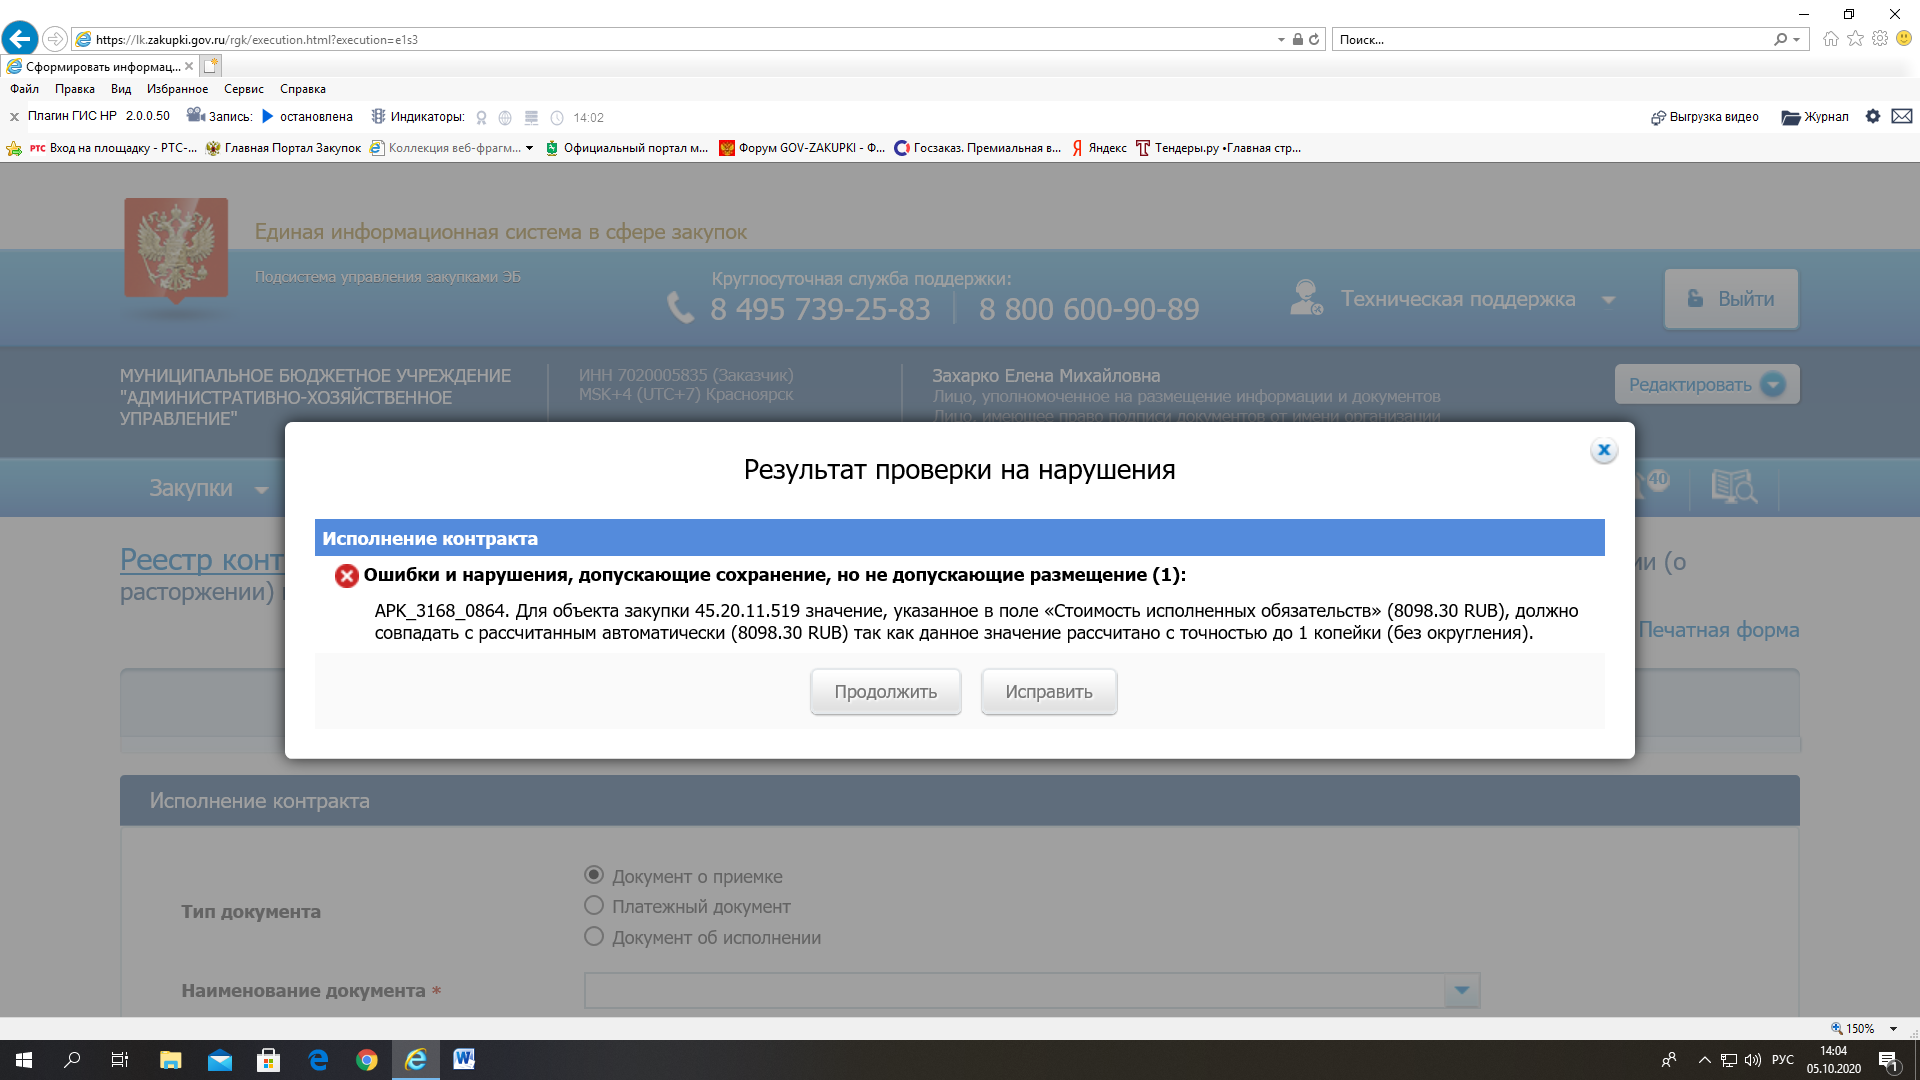Open Microsoft Word from the taskbar
The width and height of the screenshot is (1920, 1080).
(x=464, y=1059)
